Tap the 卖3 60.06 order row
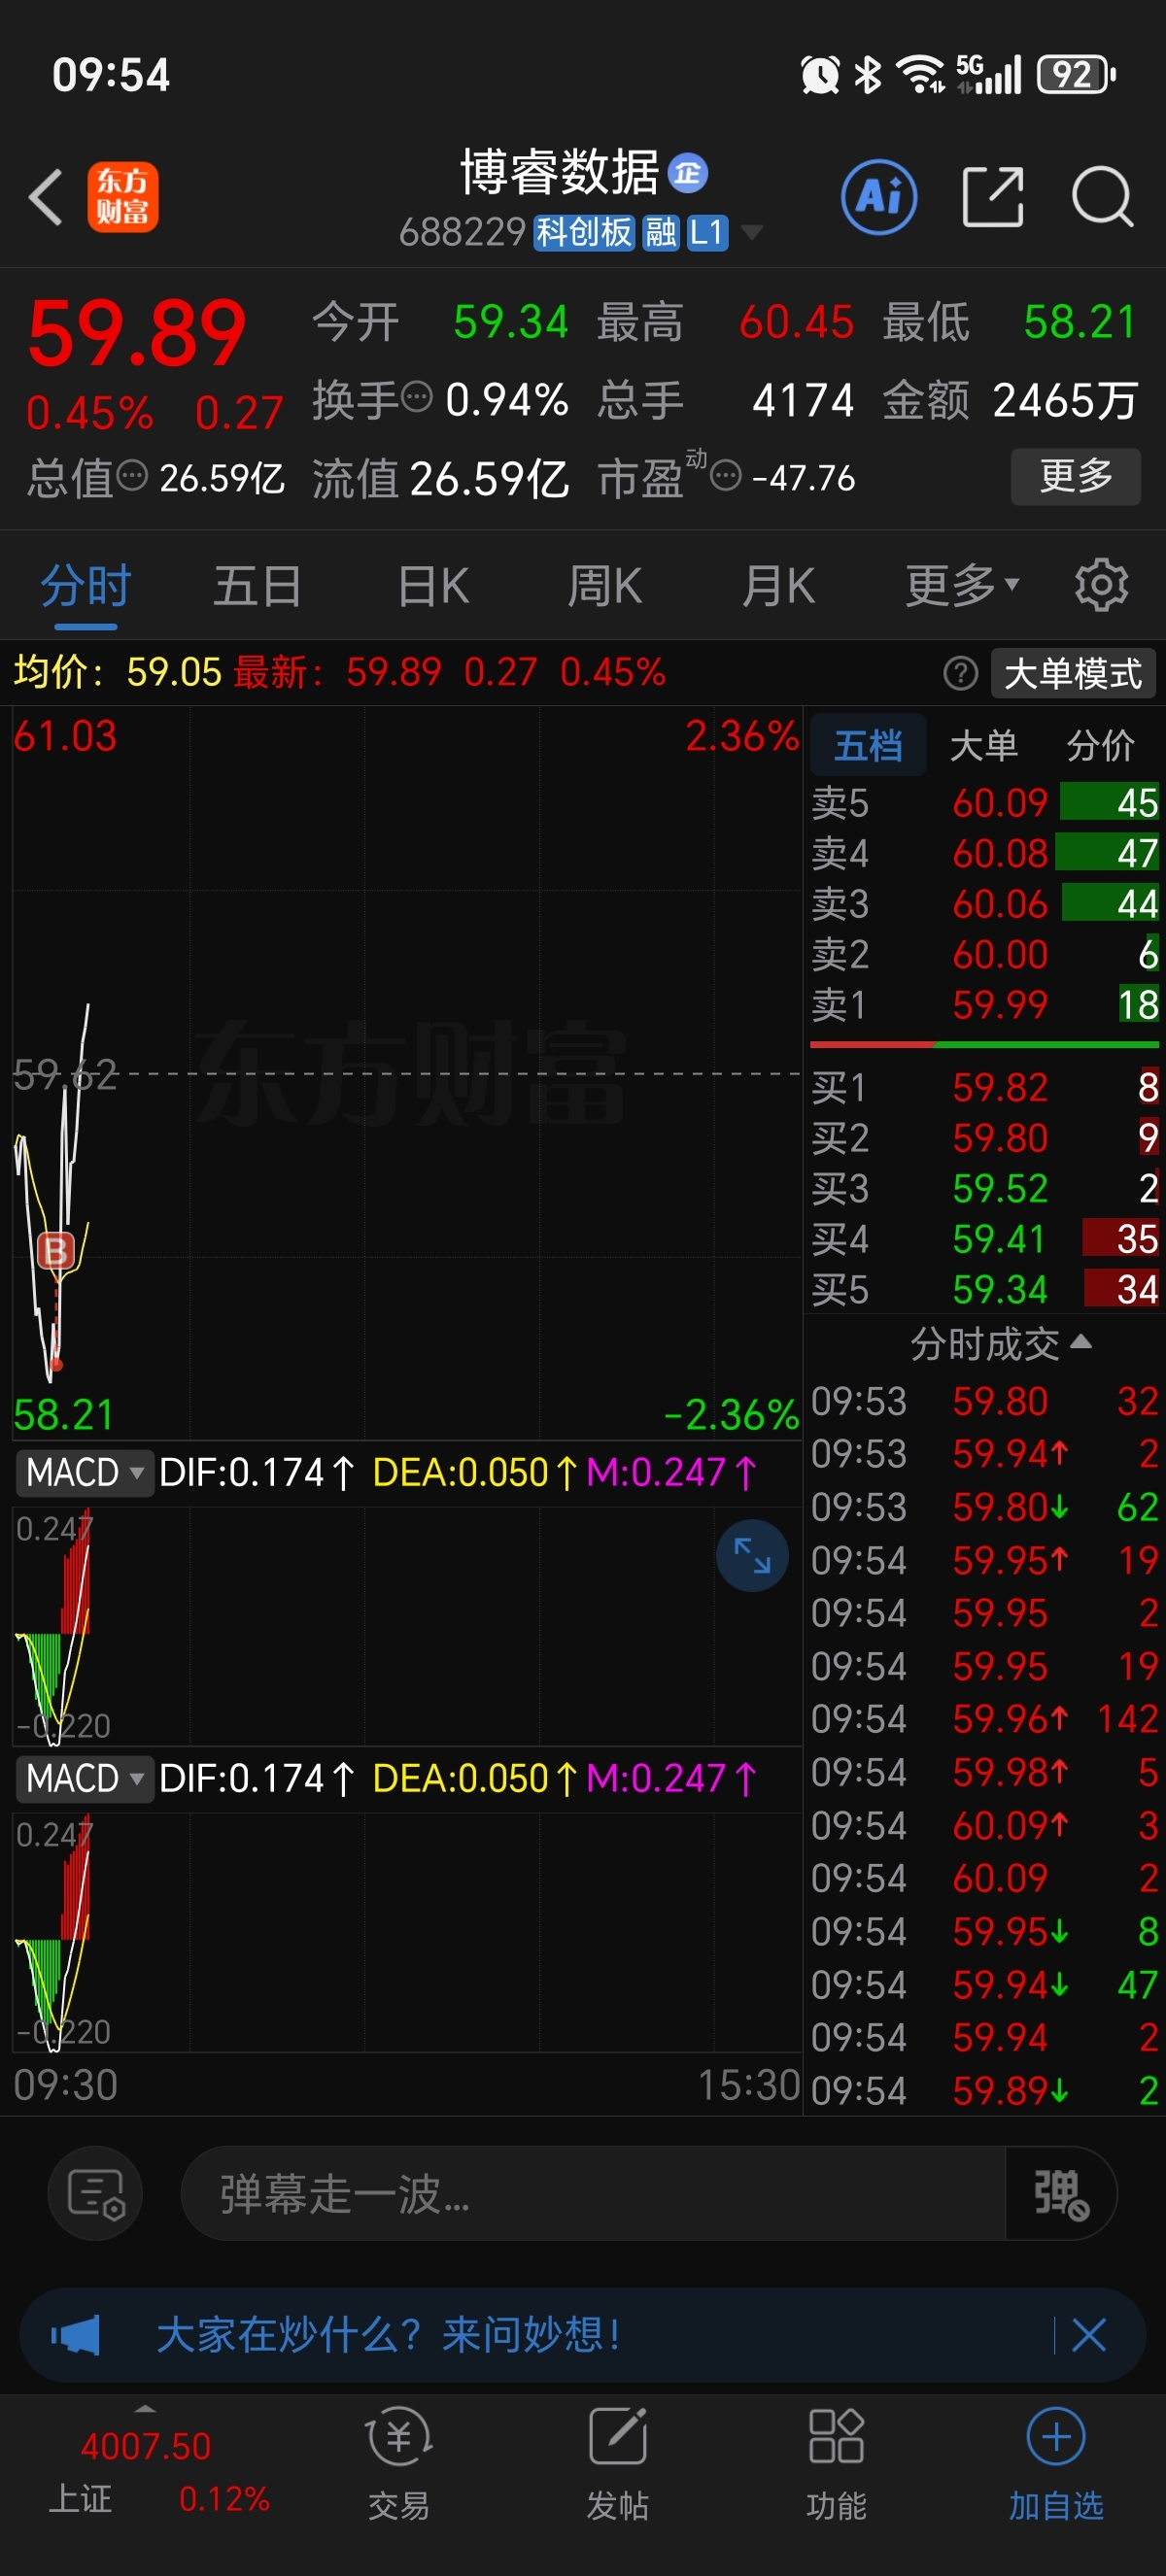 point(984,904)
